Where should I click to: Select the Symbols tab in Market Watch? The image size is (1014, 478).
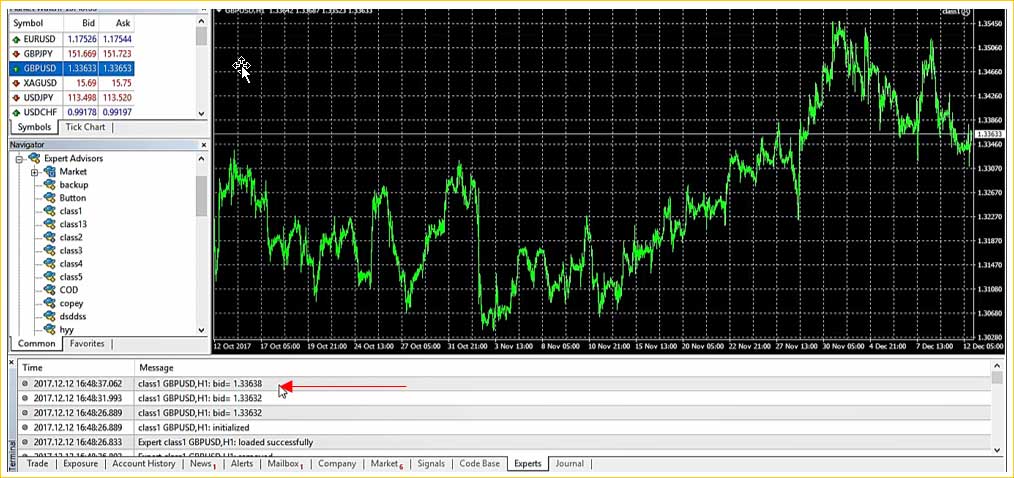(x=34, y=127)
